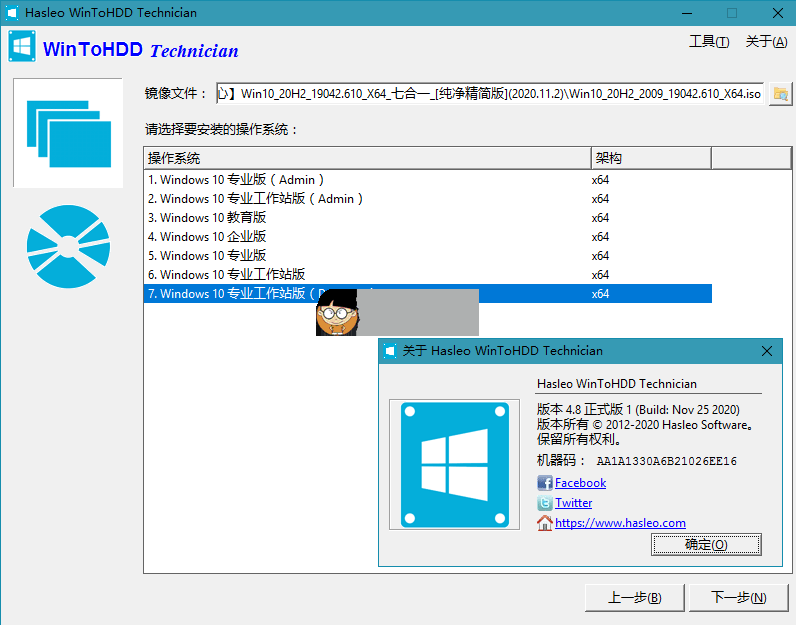Image resolution: width=796 pixels, height=625 pixels.
Task: Click the home website icon in About dialog
Action: pos(545,523)
